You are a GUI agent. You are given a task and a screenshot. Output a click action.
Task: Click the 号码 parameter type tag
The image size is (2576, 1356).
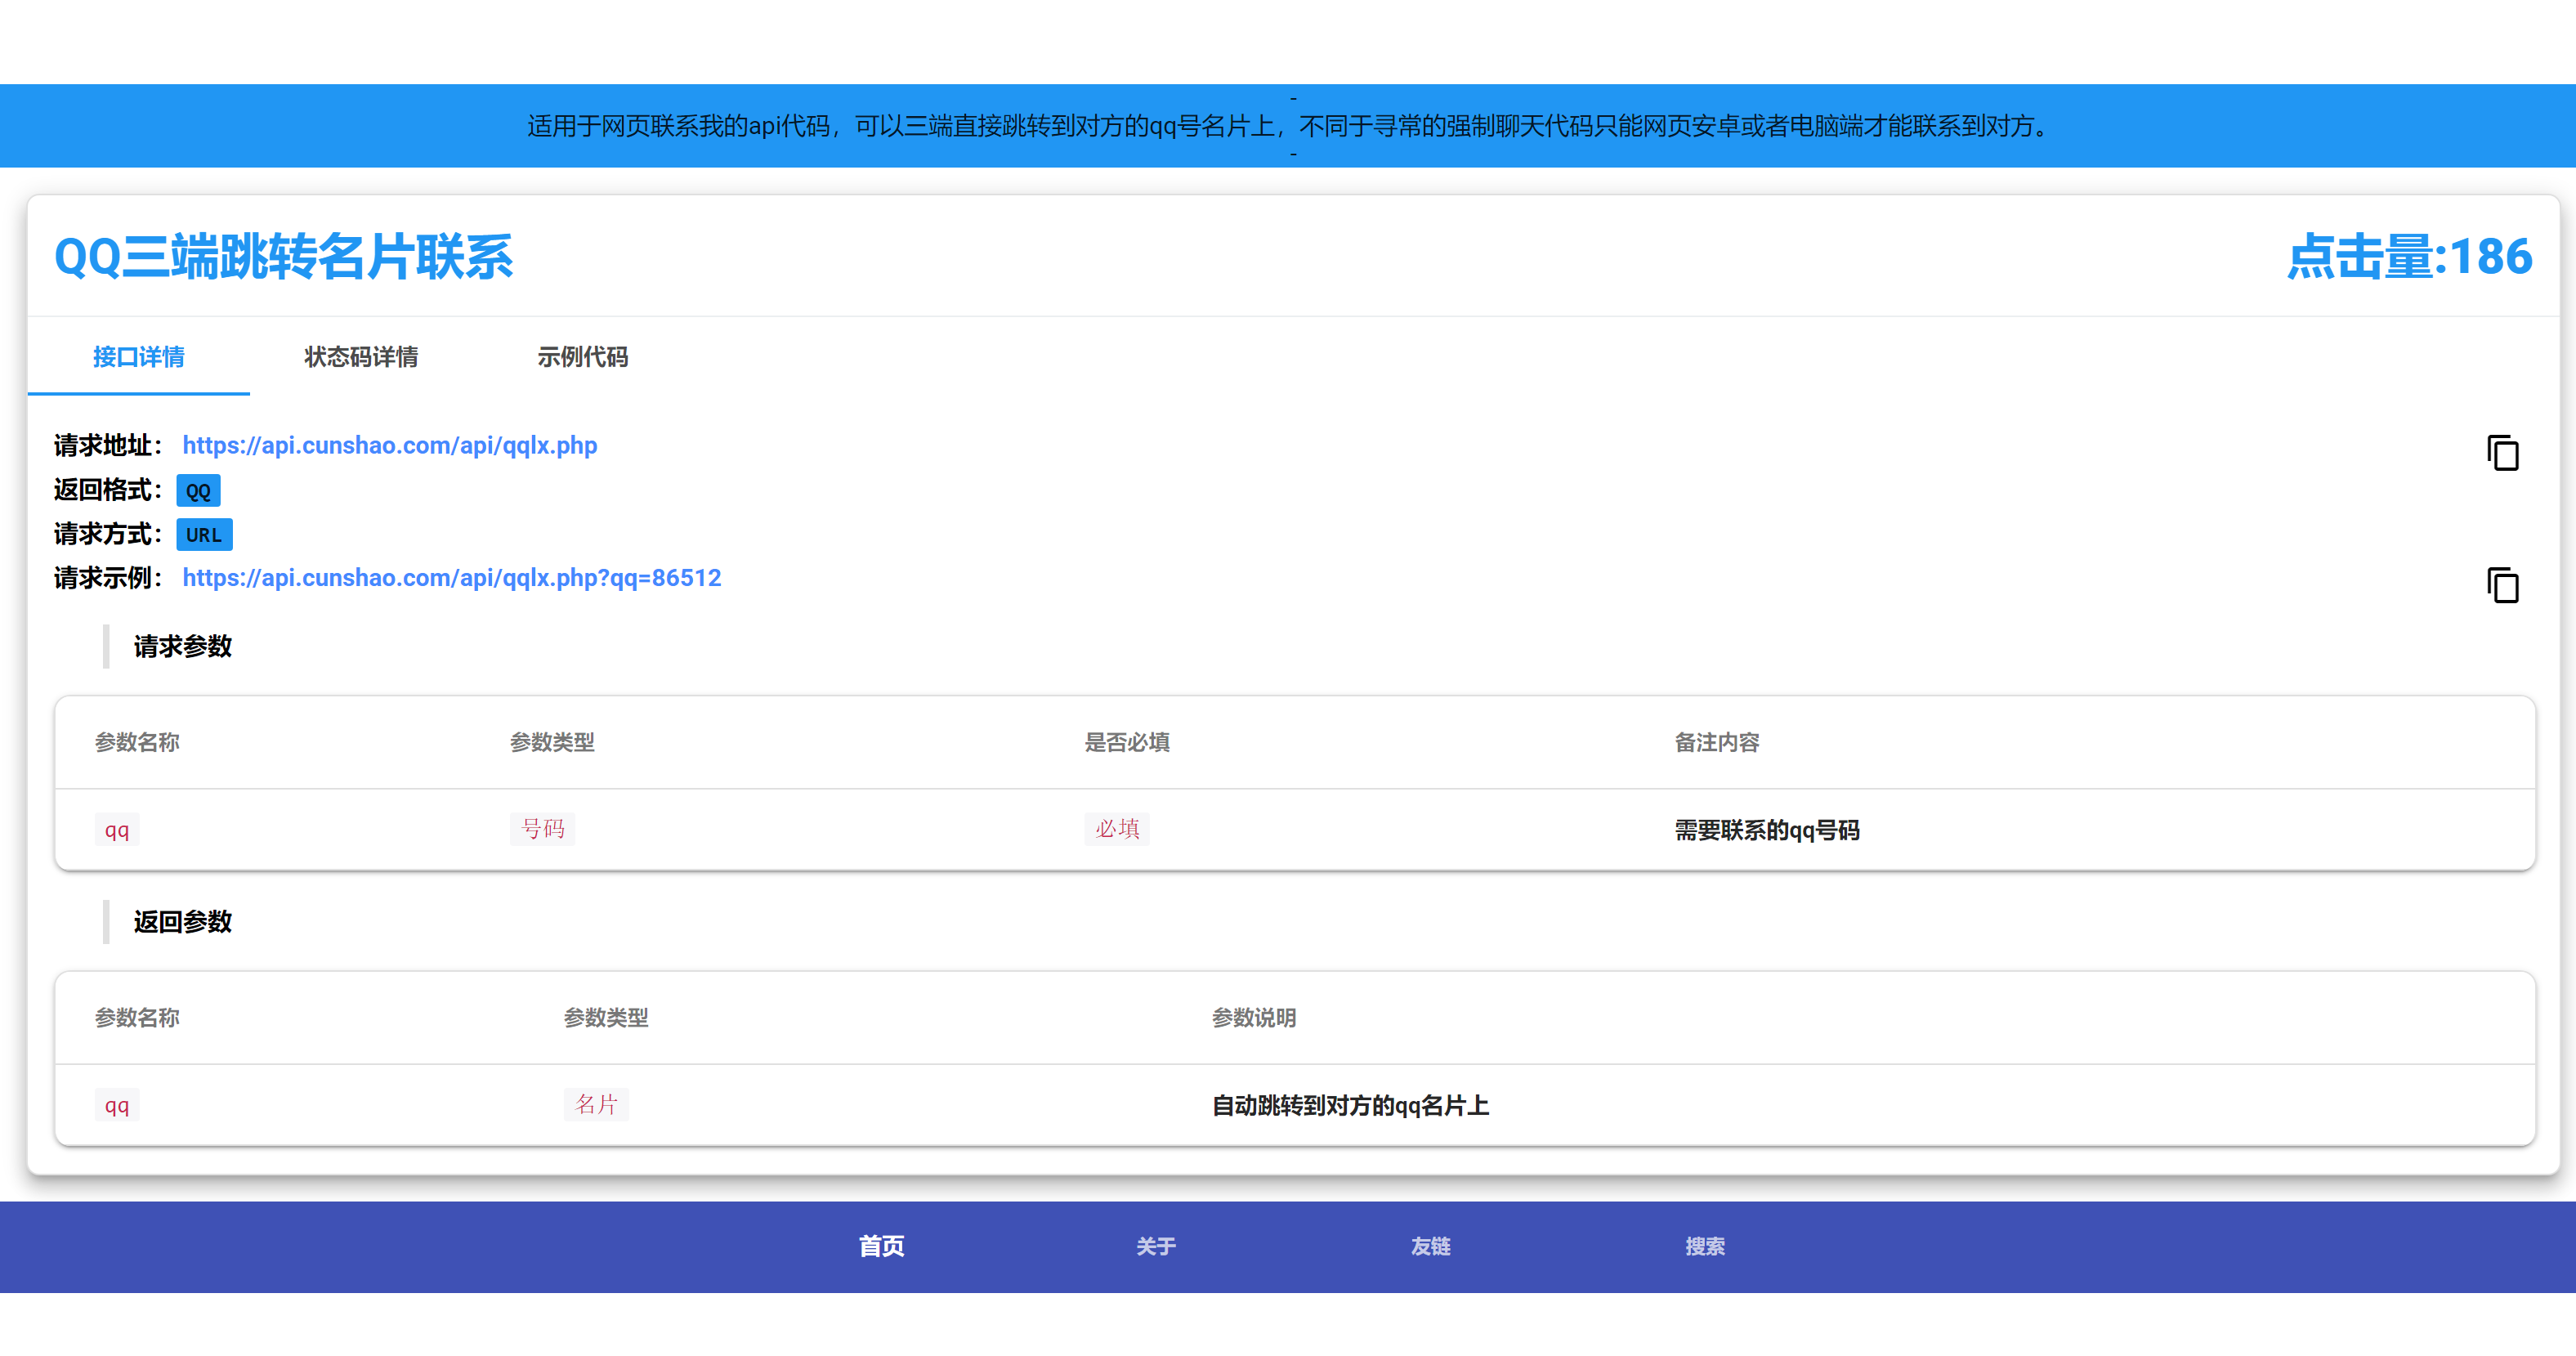pyautogui.click(x=543, y=828)
